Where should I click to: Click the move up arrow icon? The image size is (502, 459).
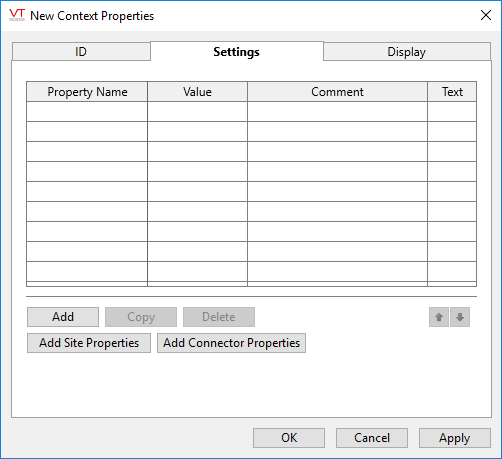pos(439,317)
